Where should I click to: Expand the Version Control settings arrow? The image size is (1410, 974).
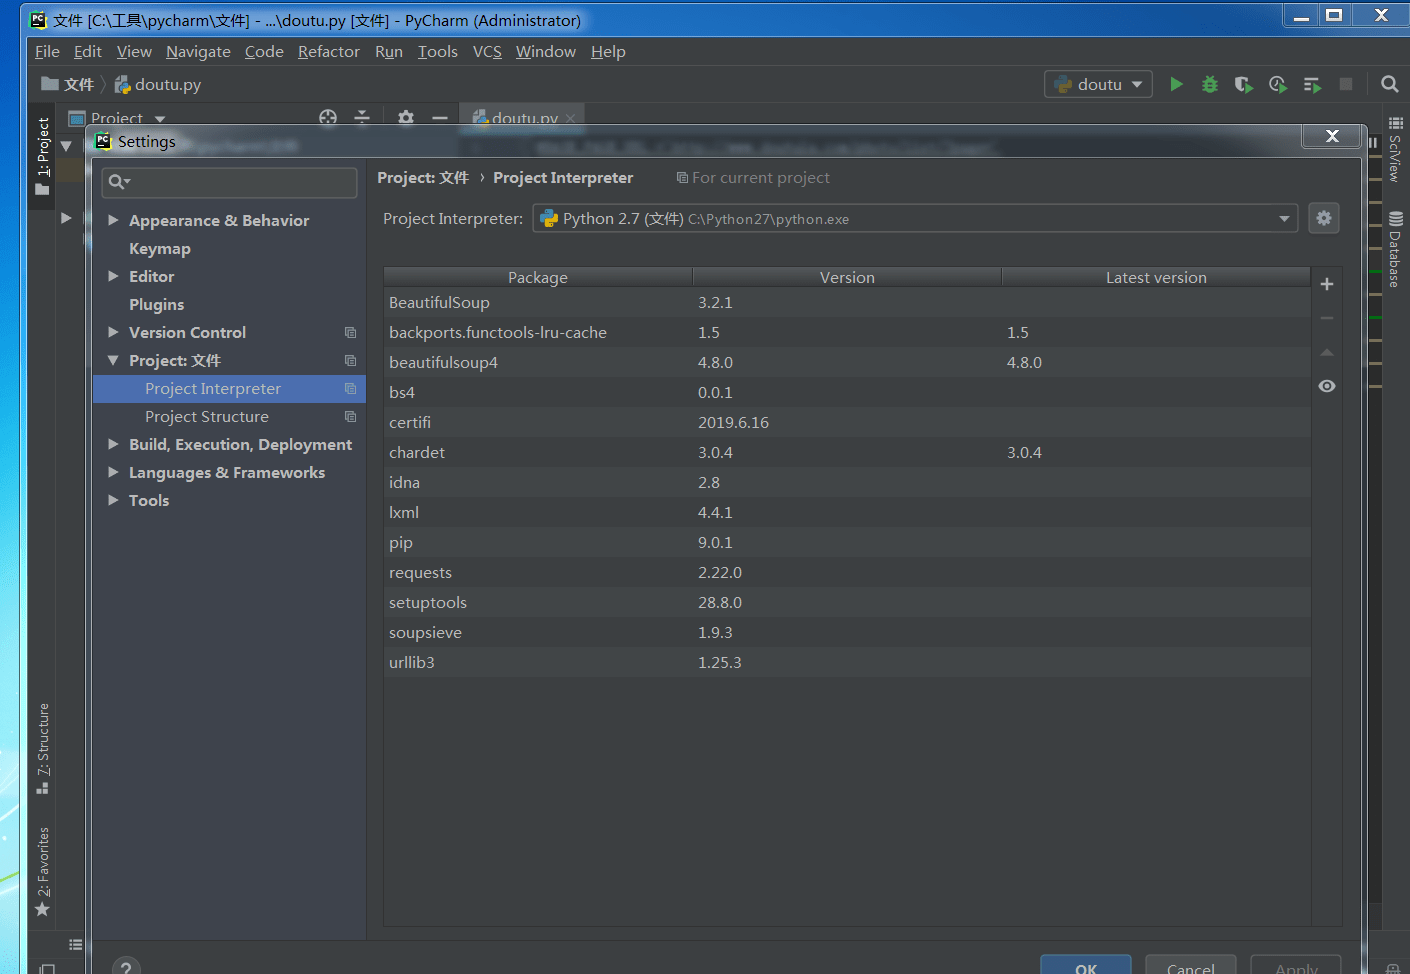tap(113, 332)
